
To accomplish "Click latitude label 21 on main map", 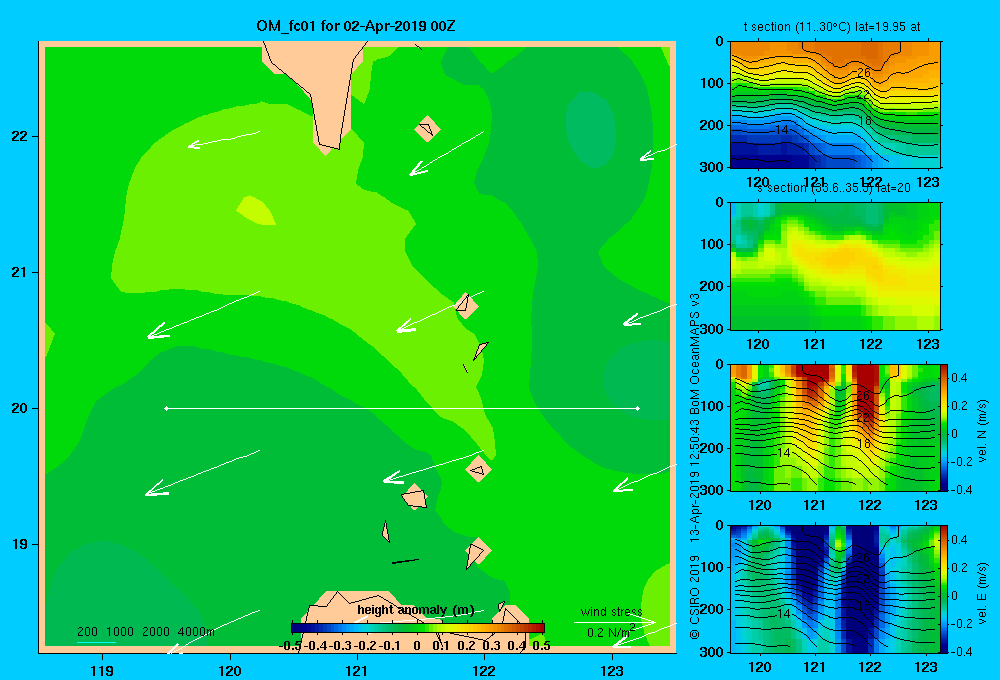I will pos(20,272).
